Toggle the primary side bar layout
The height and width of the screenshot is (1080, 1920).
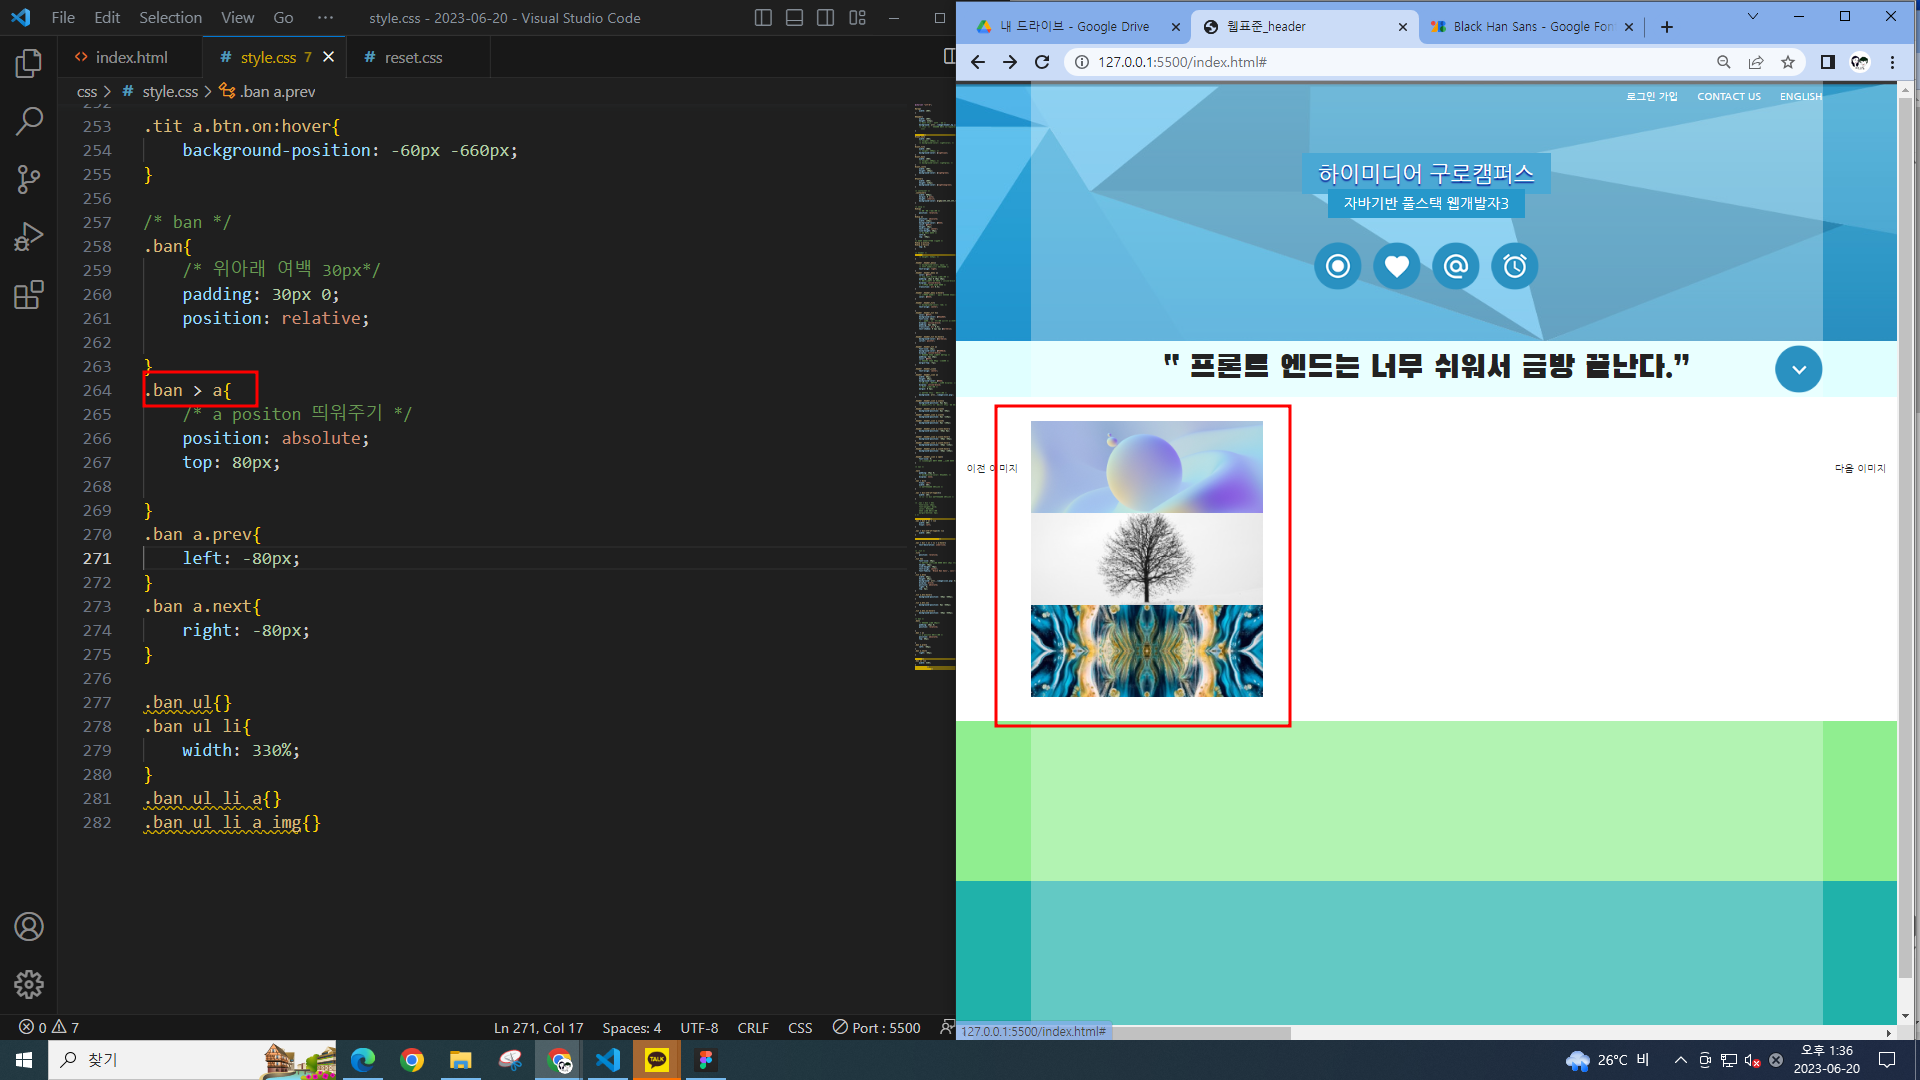(763, 18)
